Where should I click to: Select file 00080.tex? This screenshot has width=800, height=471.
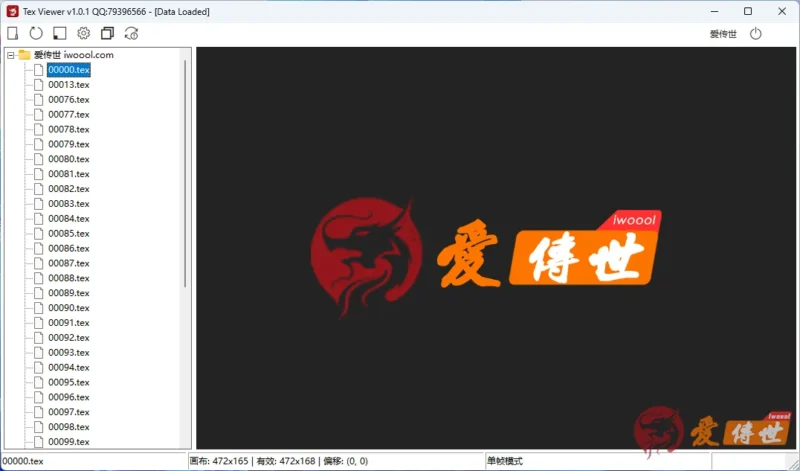[69, 159]
